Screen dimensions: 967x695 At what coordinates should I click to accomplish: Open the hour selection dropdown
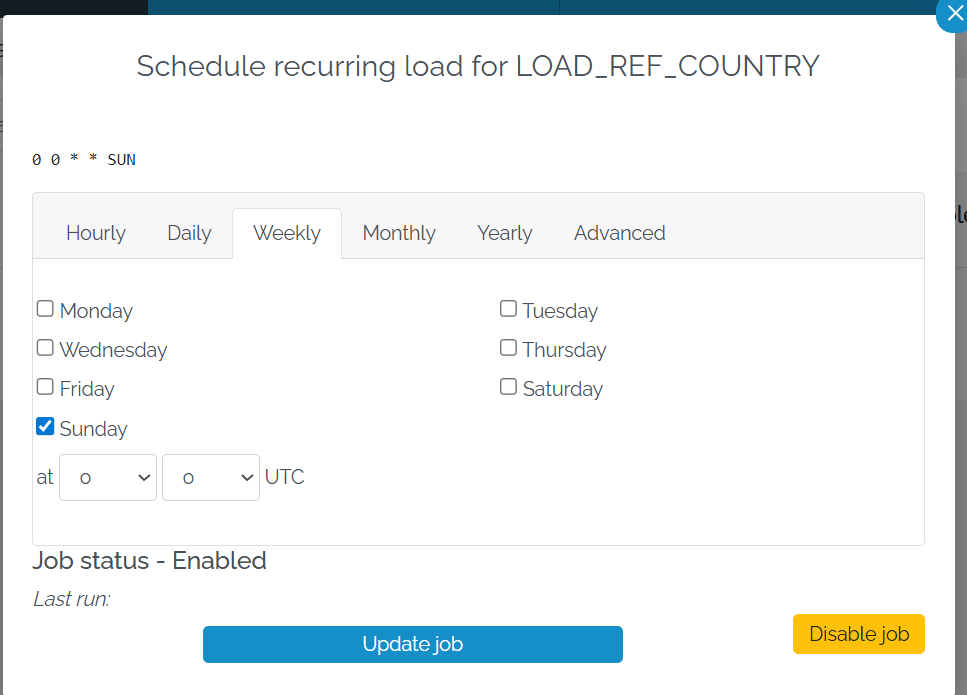(107, 477)
